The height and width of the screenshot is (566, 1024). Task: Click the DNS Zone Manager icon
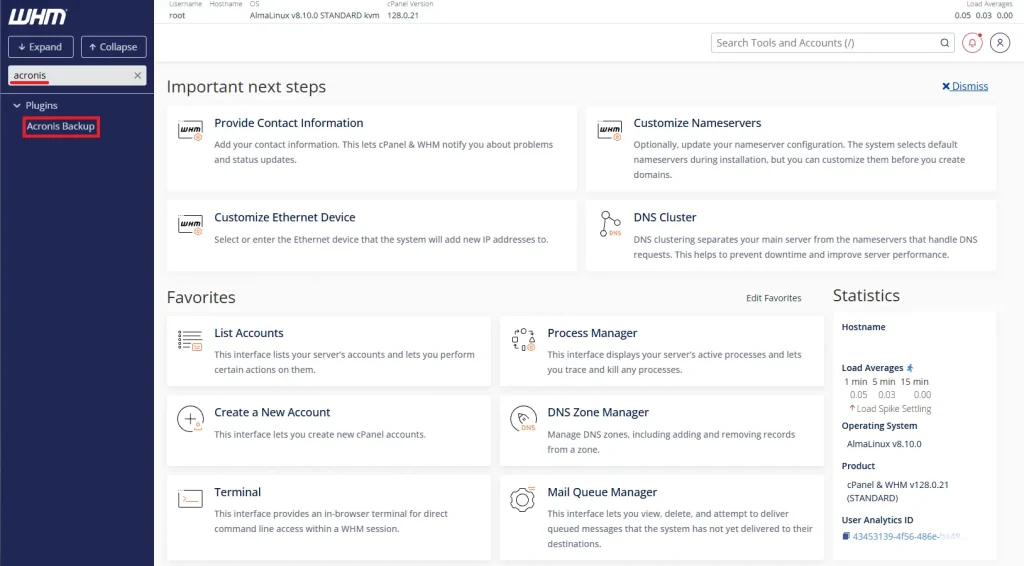tap(523, 420)
